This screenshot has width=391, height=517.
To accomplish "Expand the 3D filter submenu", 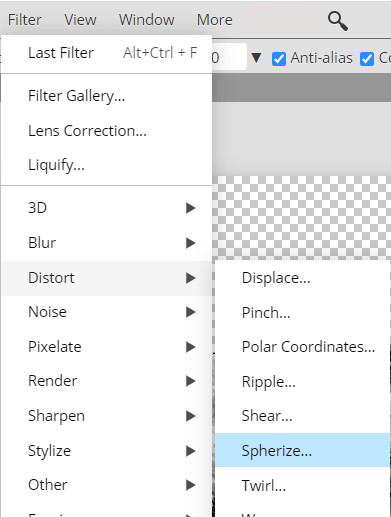I will [107, 208].
